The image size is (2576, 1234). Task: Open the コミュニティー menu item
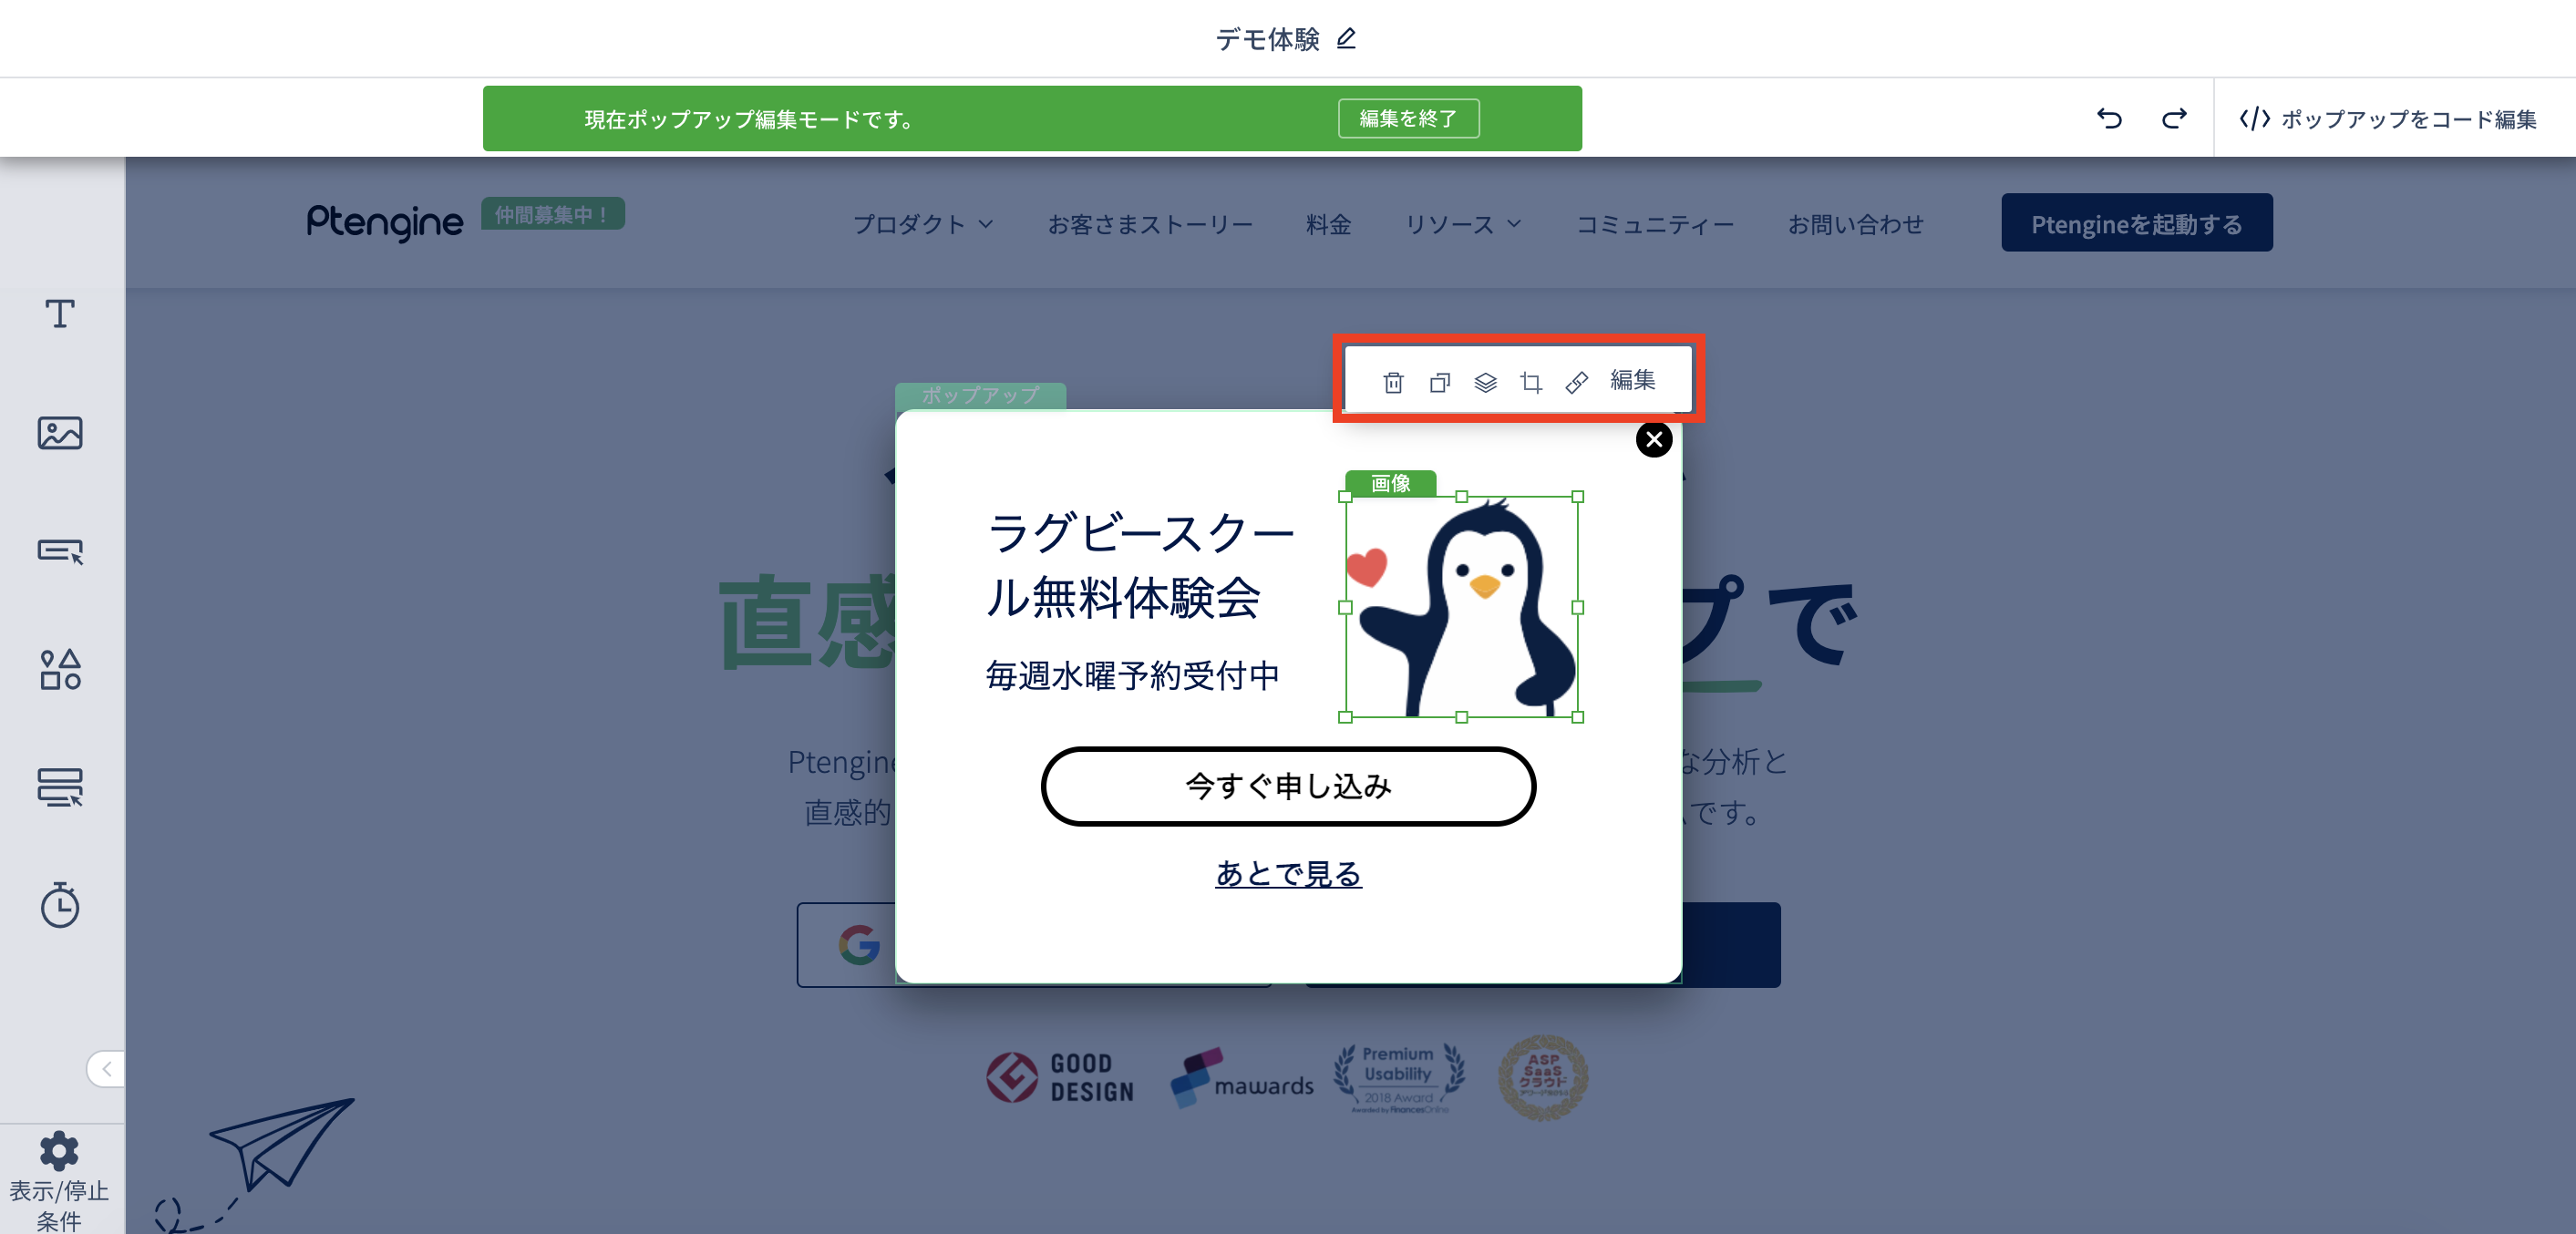click(1654, 224)
